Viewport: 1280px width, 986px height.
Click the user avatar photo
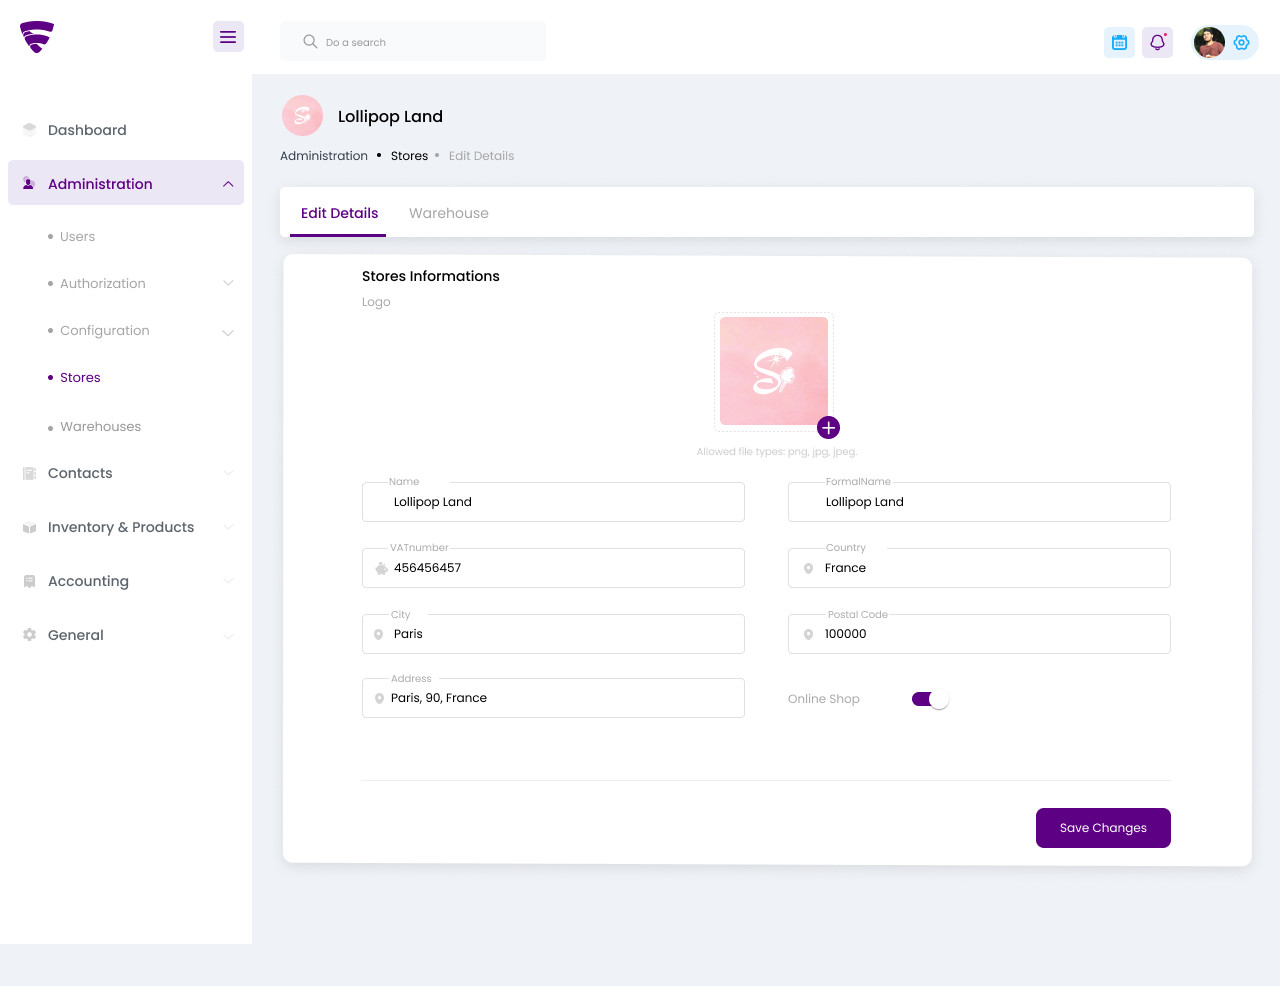point(1209,42)
